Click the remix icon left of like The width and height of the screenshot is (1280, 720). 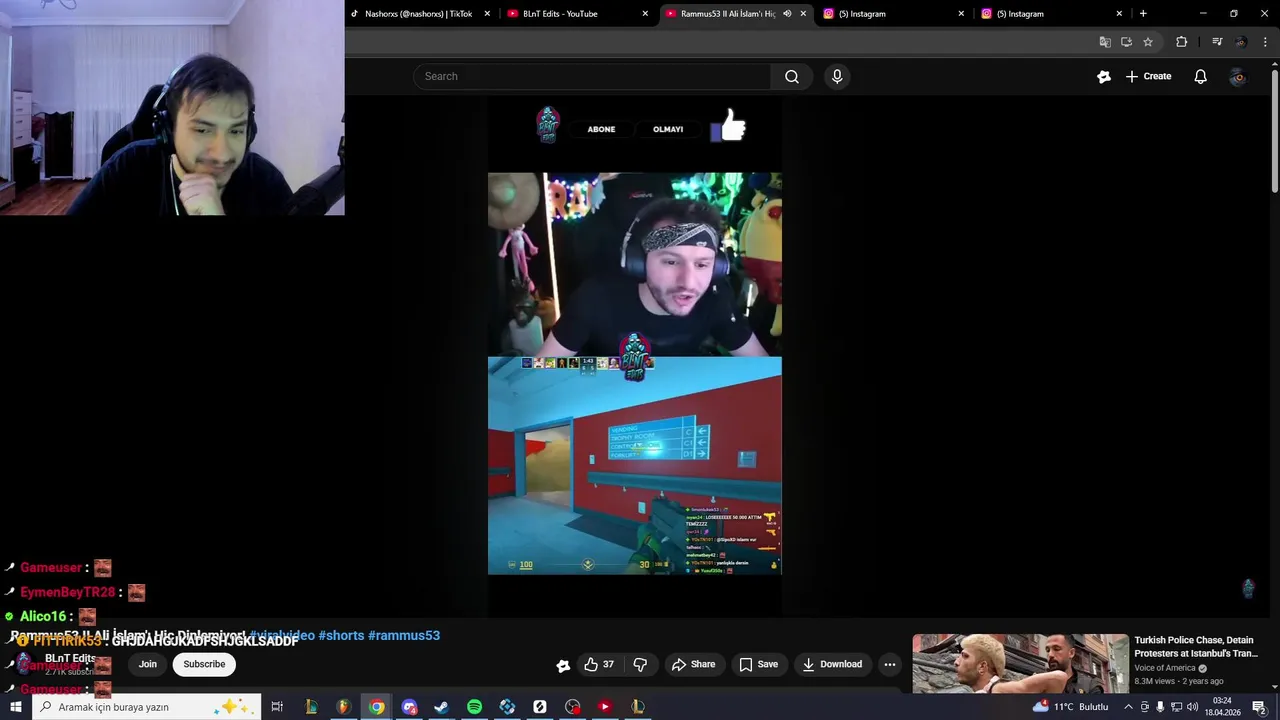(563, 665)
